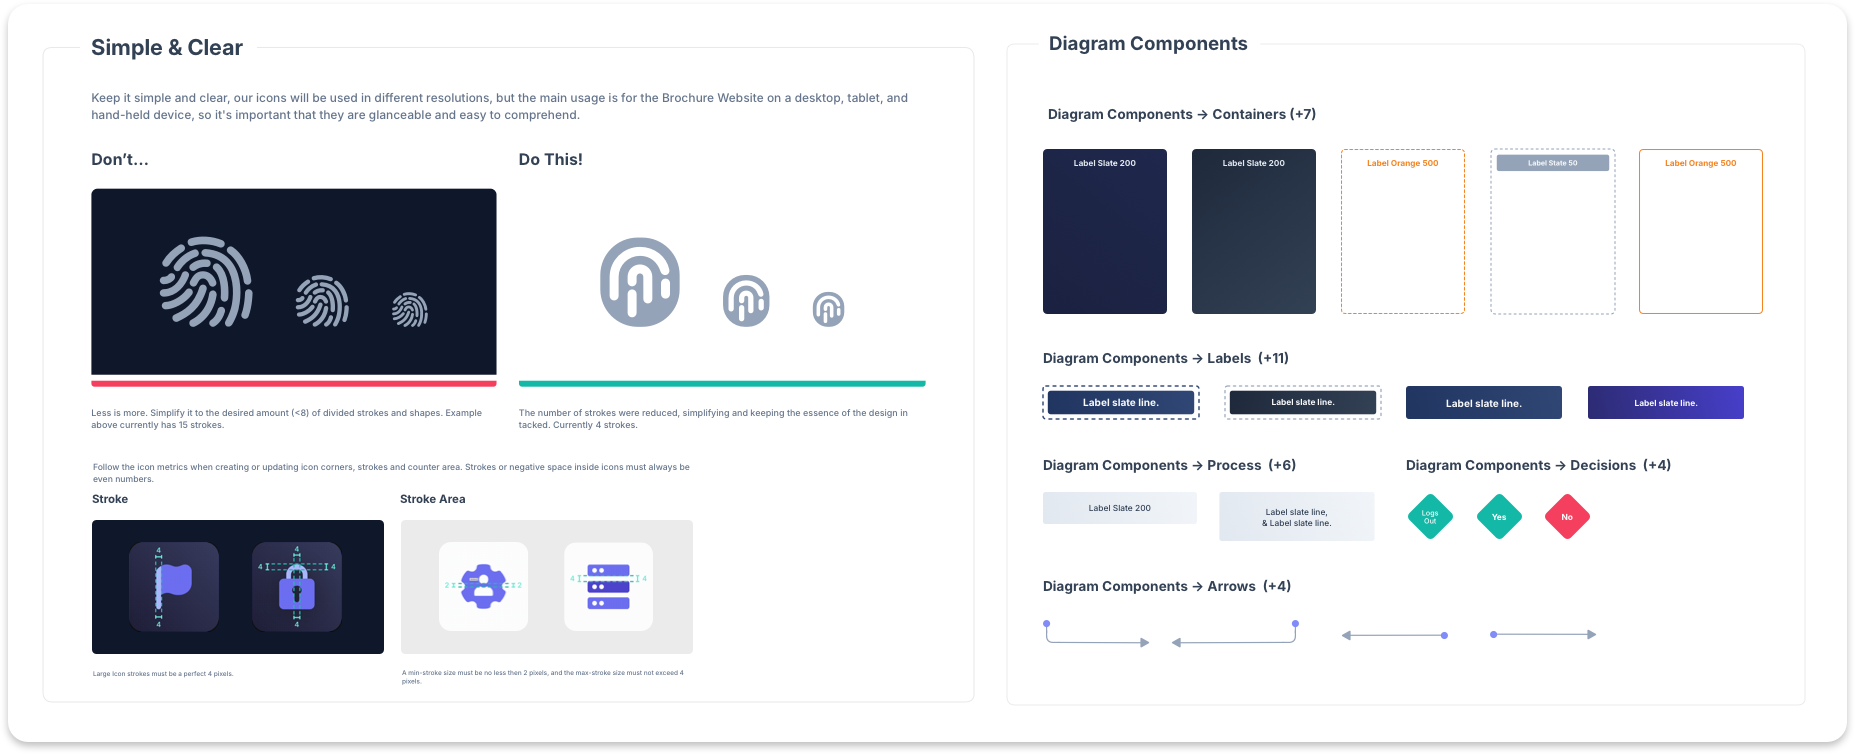The image size is (1855, 754).
Task: Select the medium simplified fingerprint icon under Do This
Action: (x=746, y=301)
